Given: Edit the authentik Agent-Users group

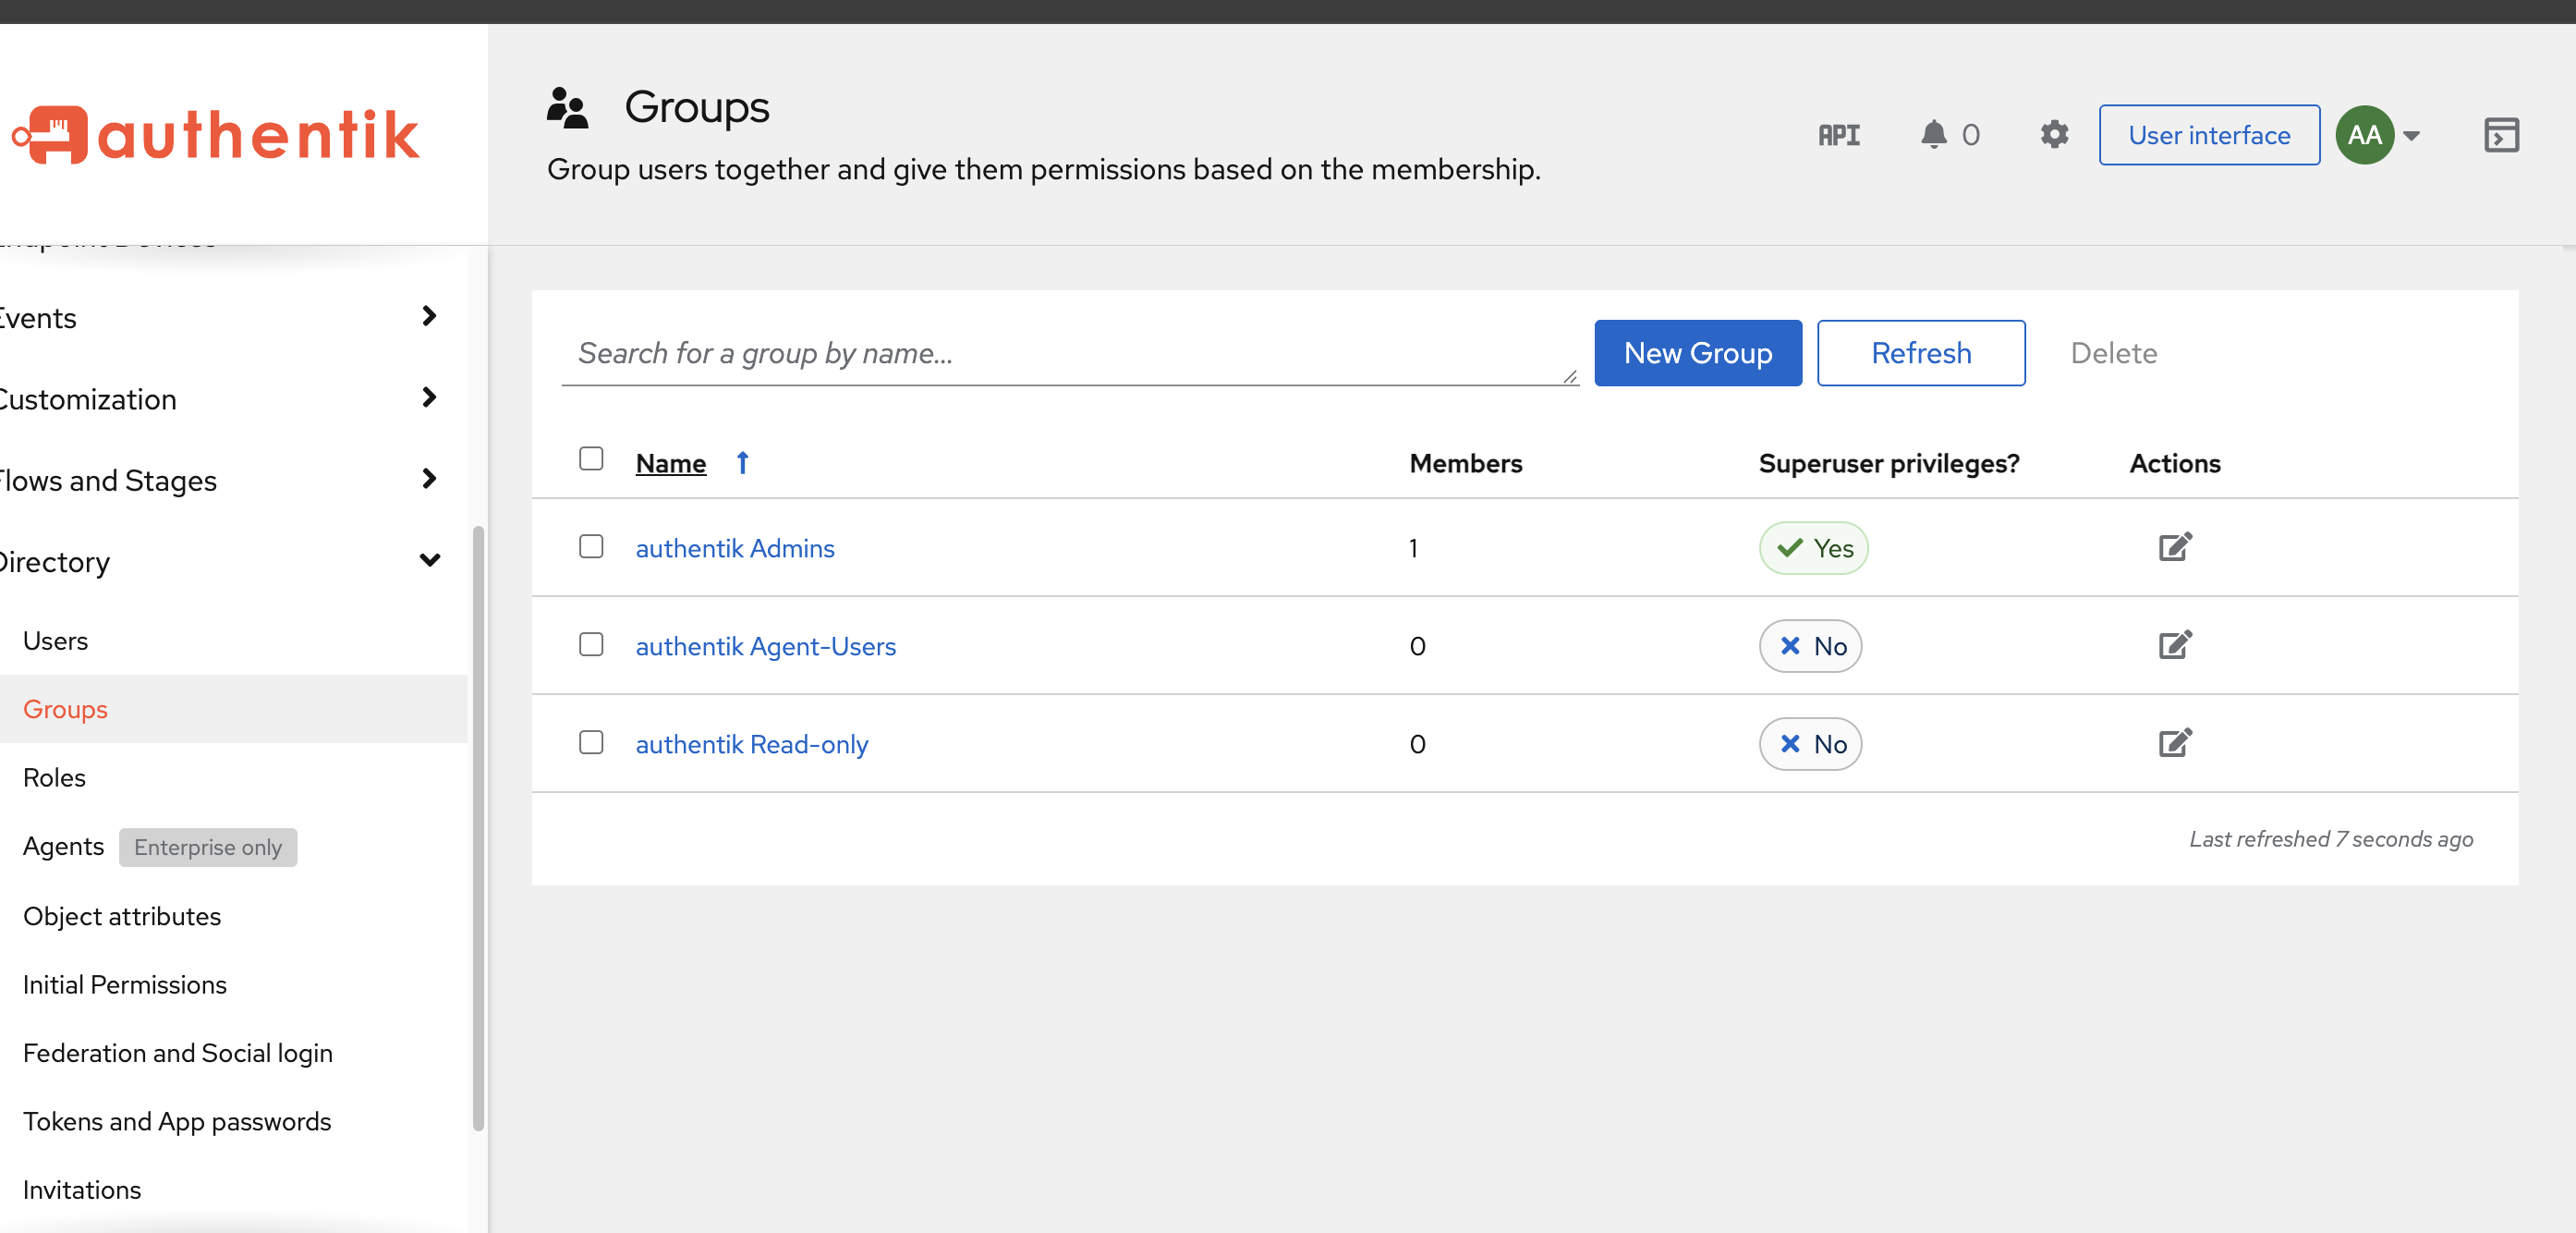Looking at the screenshot, I should click(2175, 645).
